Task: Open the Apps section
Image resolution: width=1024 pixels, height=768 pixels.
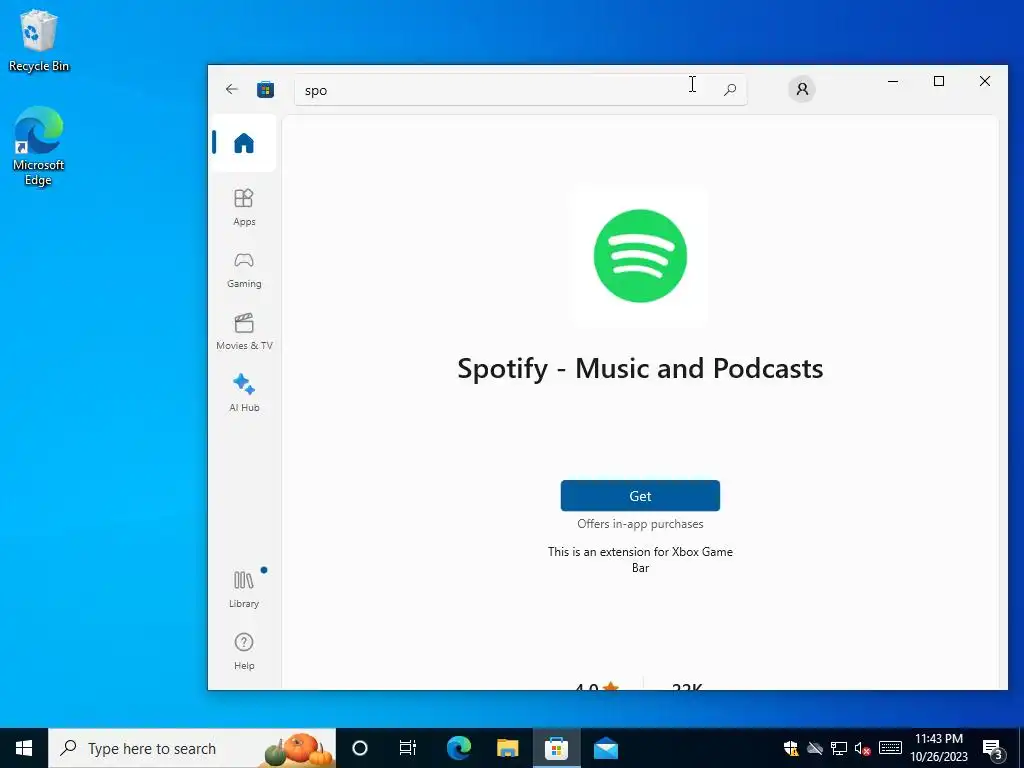Action: 244,207
